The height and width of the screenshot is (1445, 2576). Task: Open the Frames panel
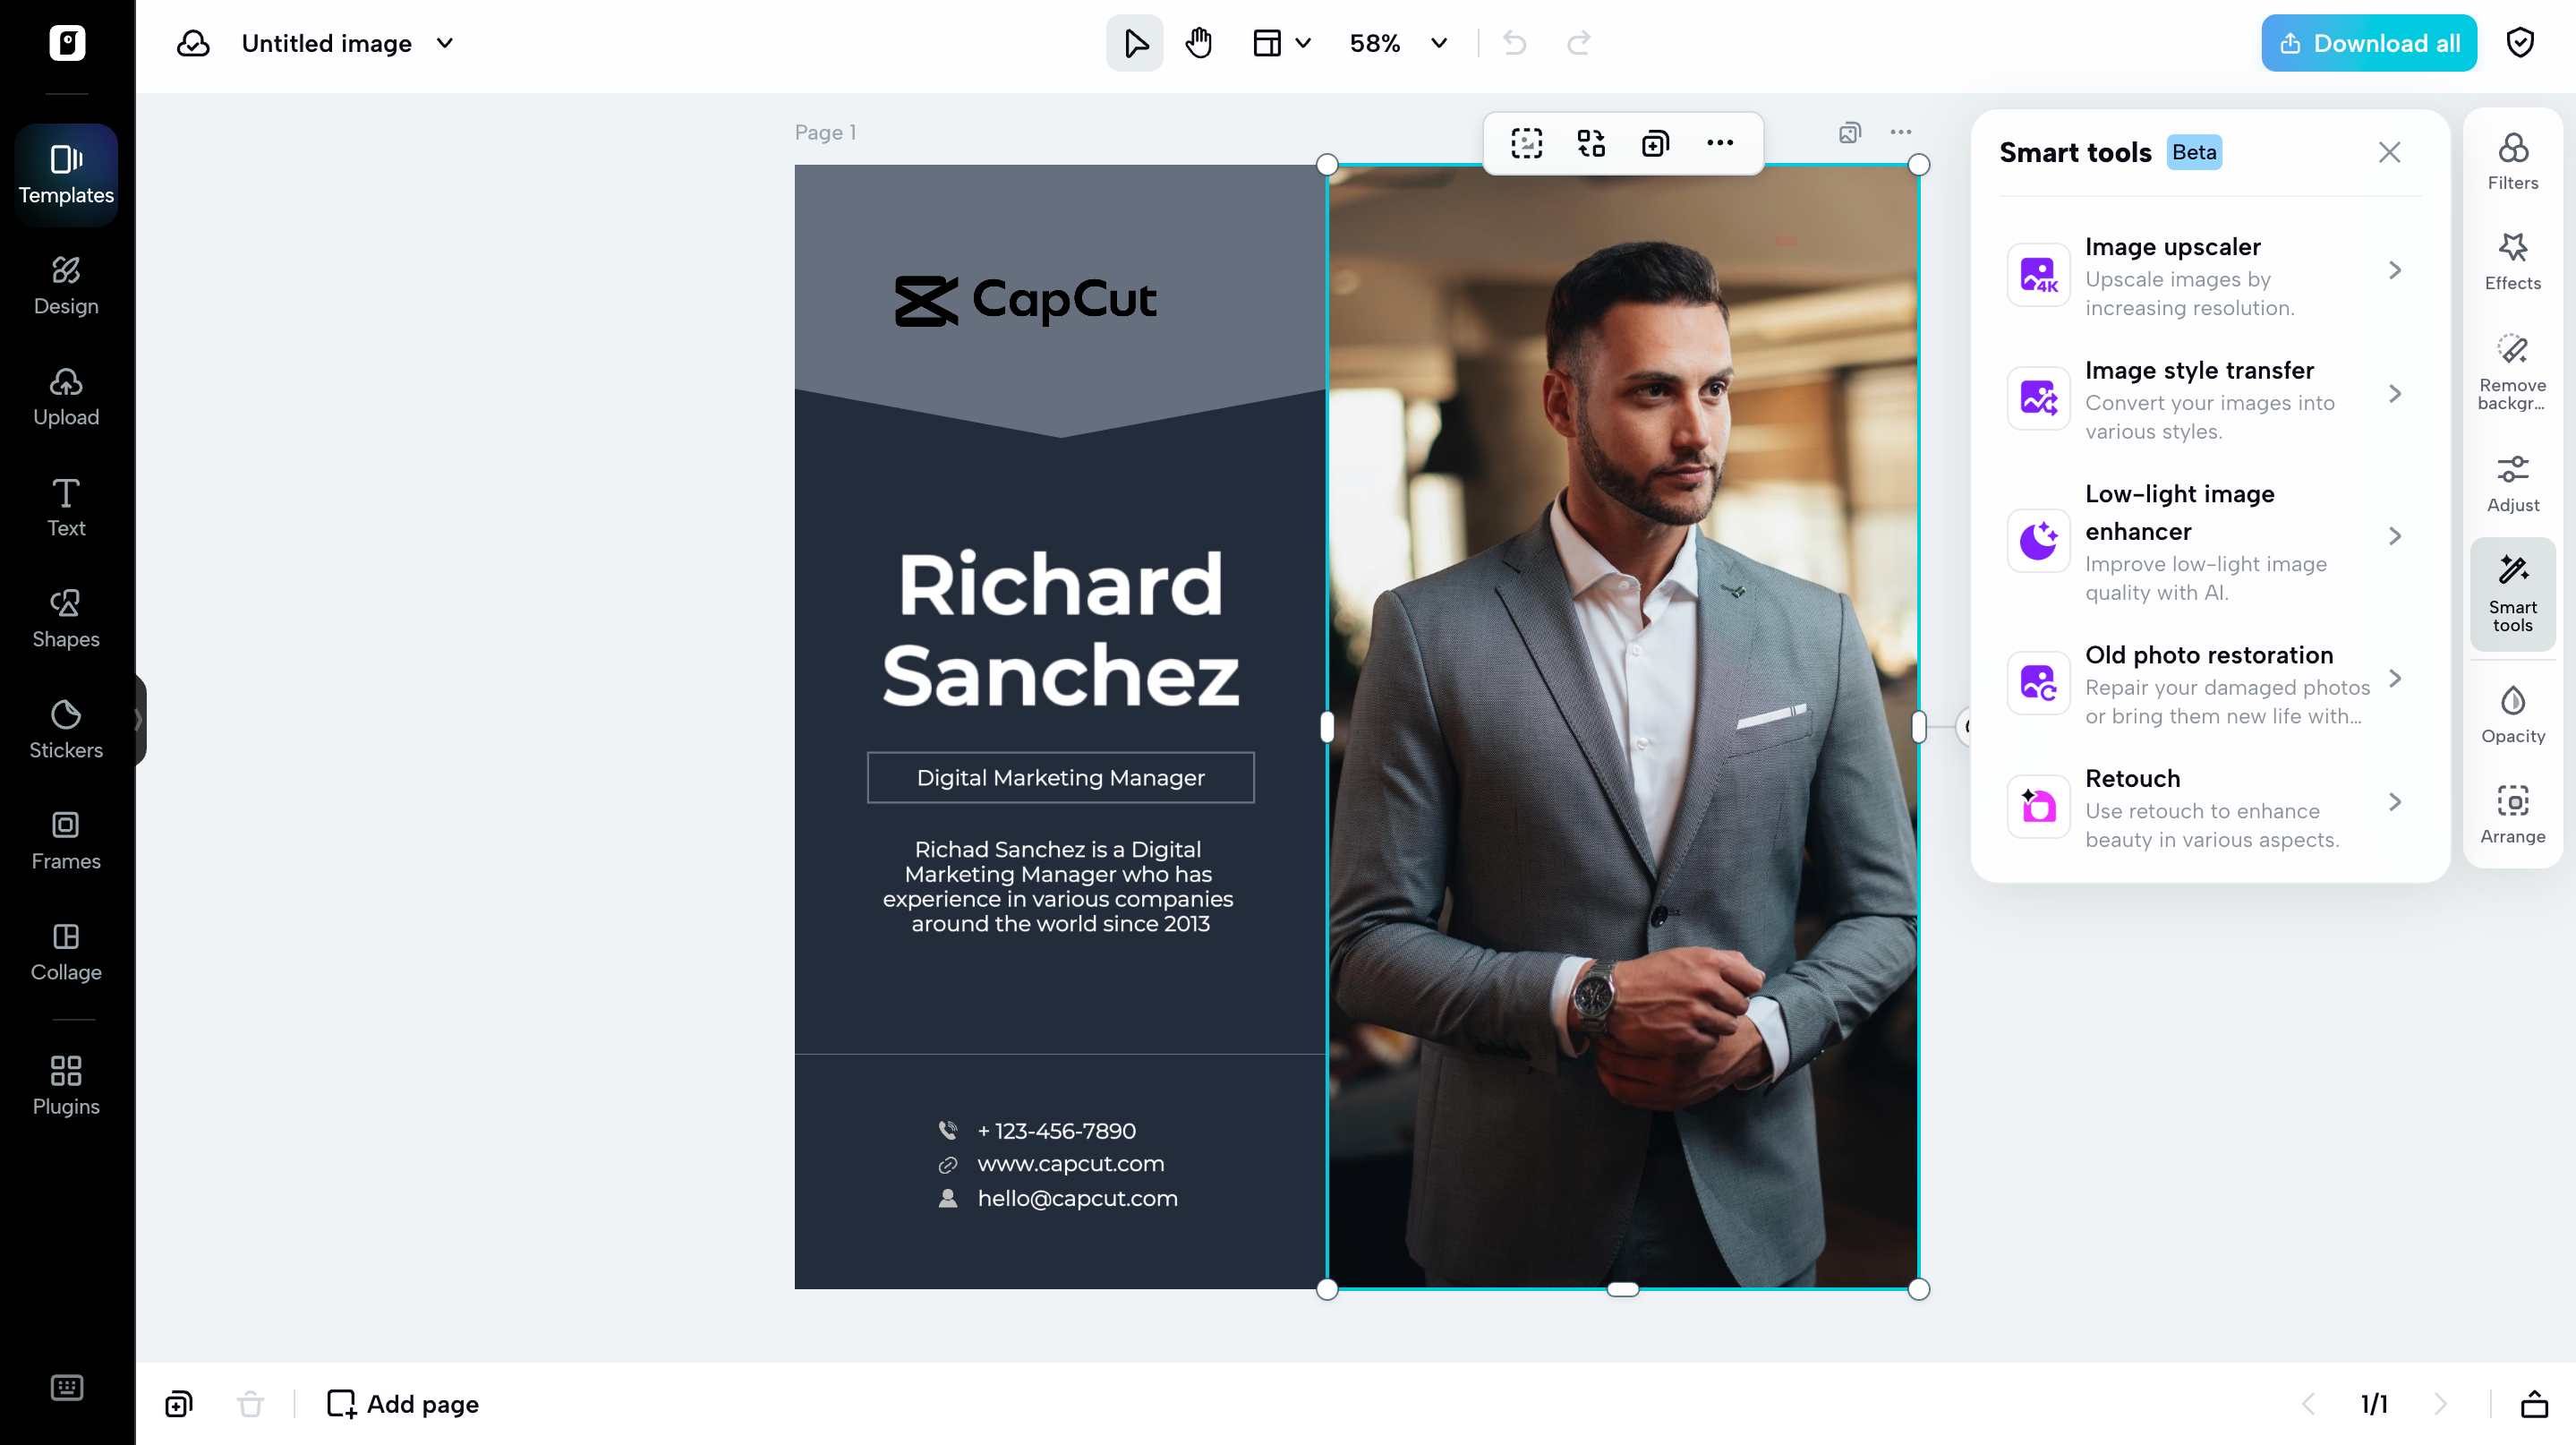click(65, 840)
